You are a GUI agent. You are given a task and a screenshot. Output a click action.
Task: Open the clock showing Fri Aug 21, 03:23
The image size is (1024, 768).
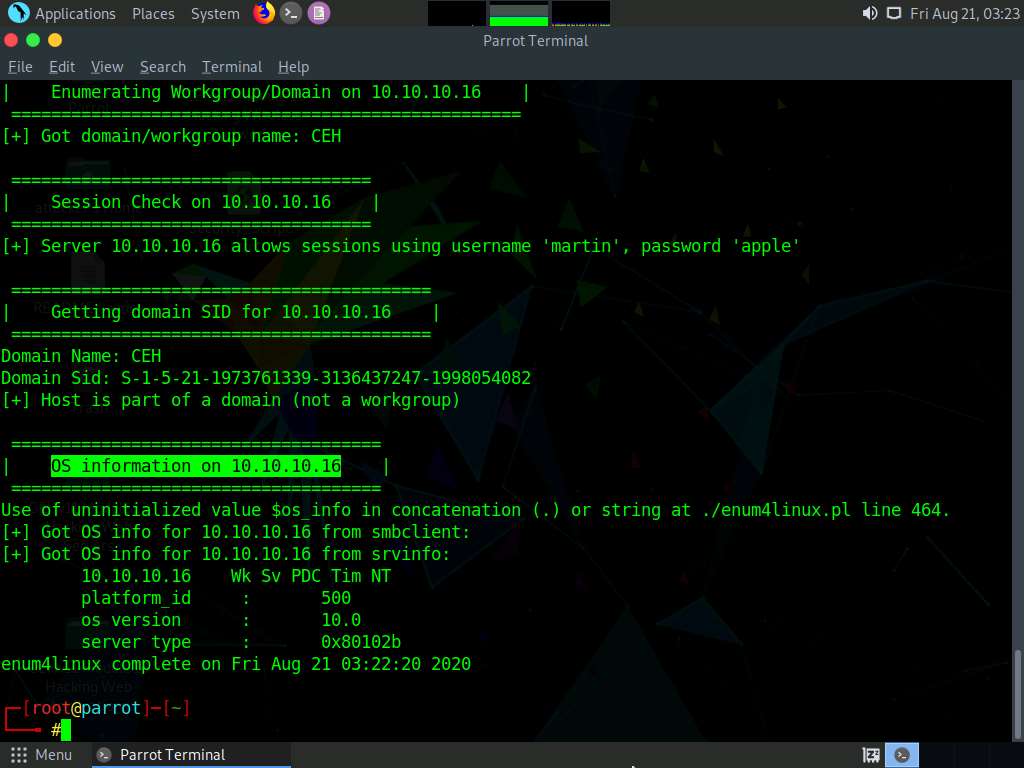pyautogui.click(x=965, y=14)
